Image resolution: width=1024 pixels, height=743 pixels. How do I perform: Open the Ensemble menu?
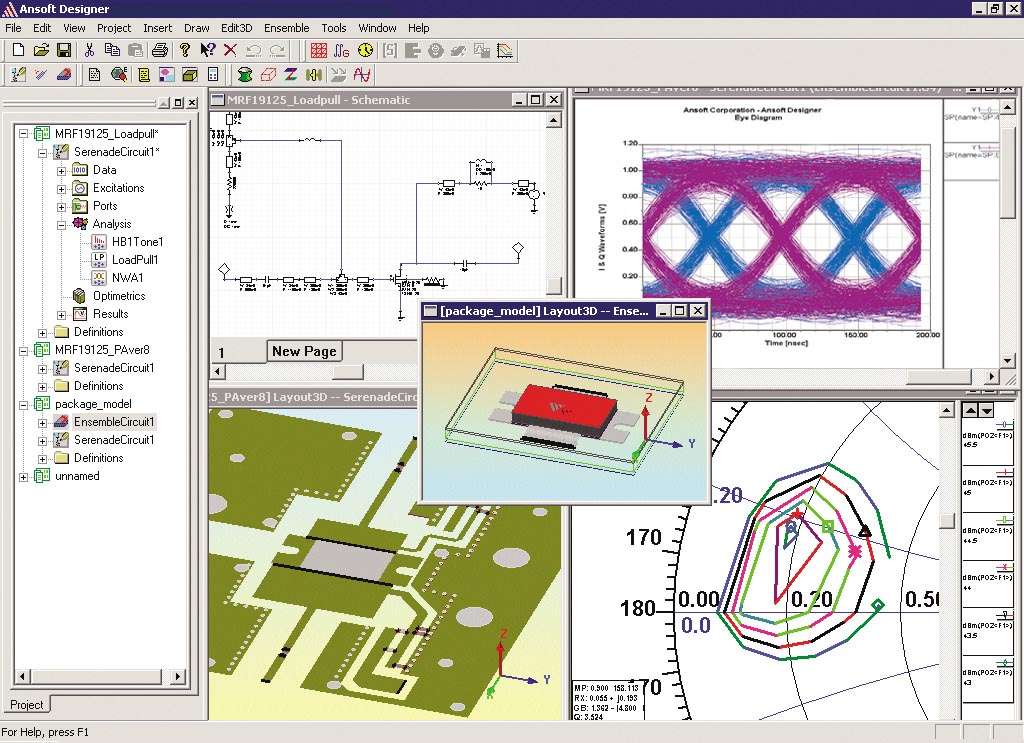point(287,28)
